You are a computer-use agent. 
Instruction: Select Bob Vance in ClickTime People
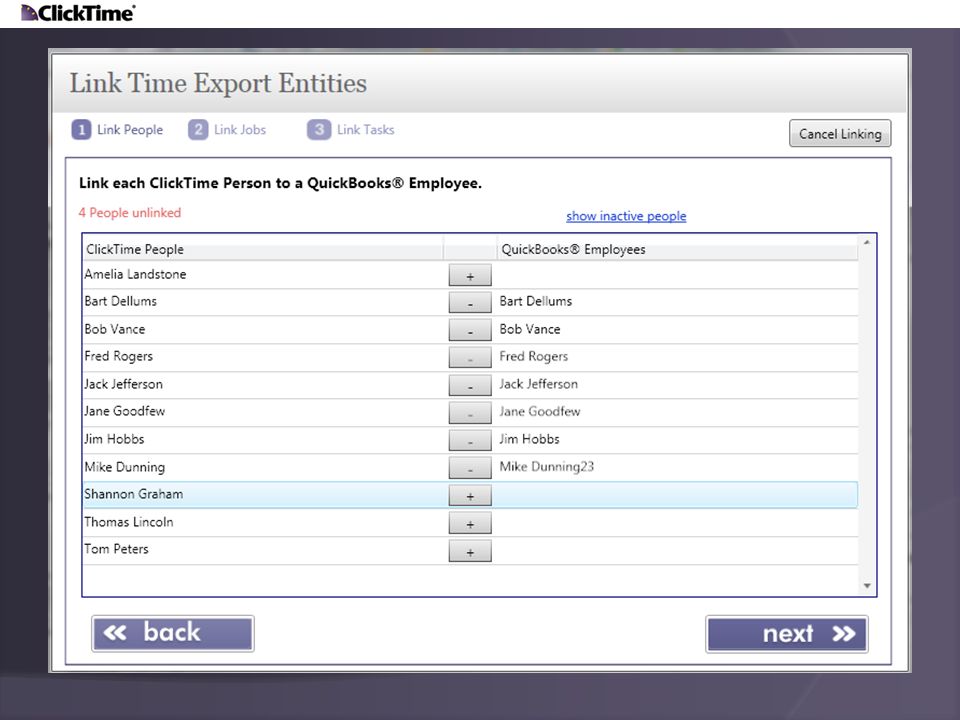point(114,329)
